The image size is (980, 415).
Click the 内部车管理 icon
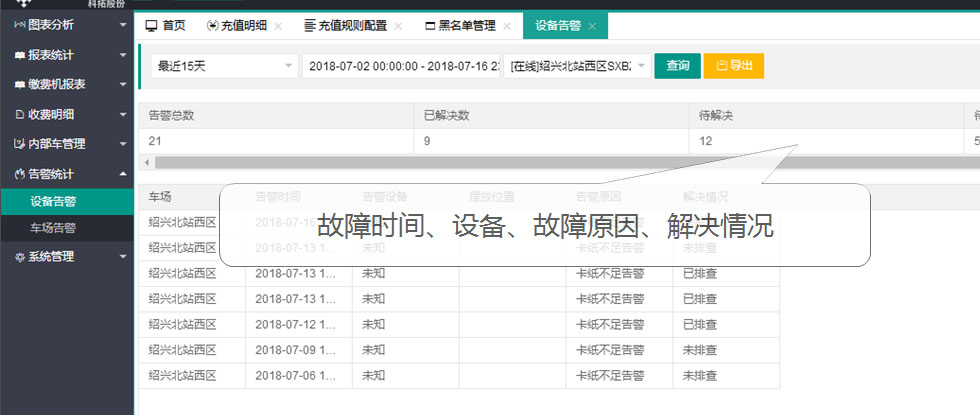pyautogui.click(x=19, y=143)
